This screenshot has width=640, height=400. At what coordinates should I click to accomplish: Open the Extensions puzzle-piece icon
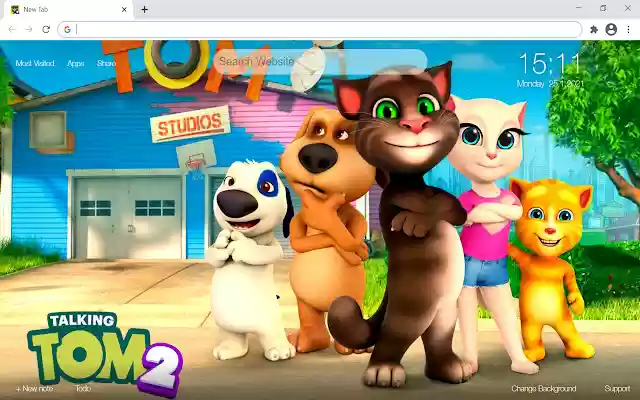594,29
